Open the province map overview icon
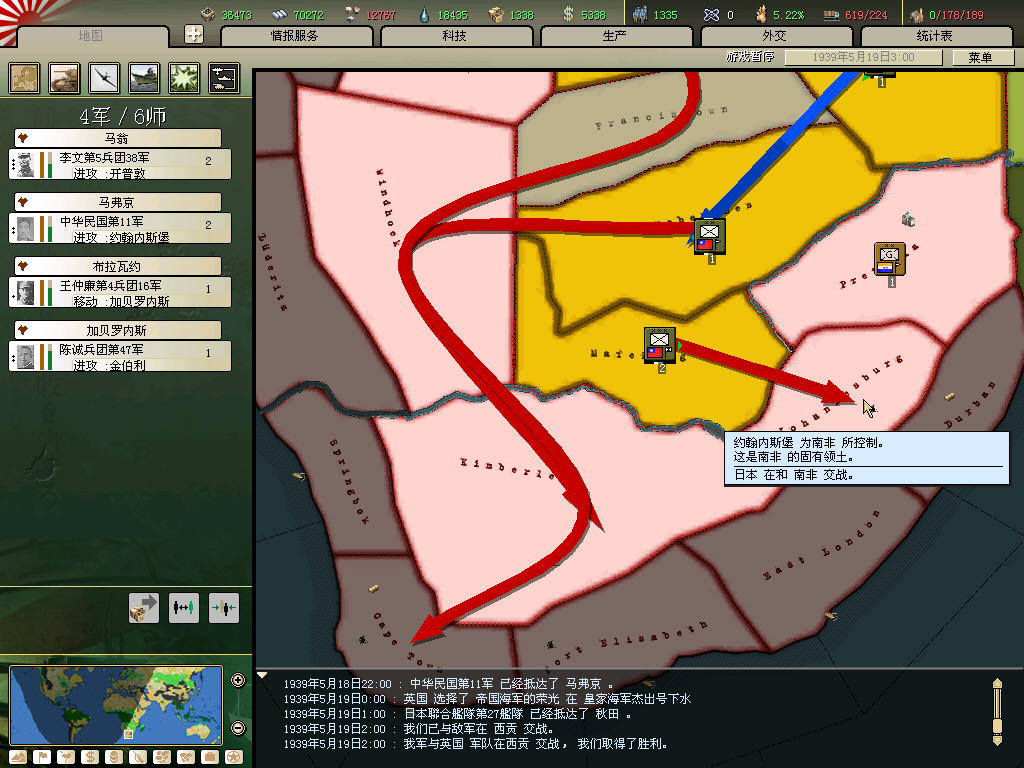This screenshot has height=768, width=1024. pyautogui.click(x=25, y=78)
